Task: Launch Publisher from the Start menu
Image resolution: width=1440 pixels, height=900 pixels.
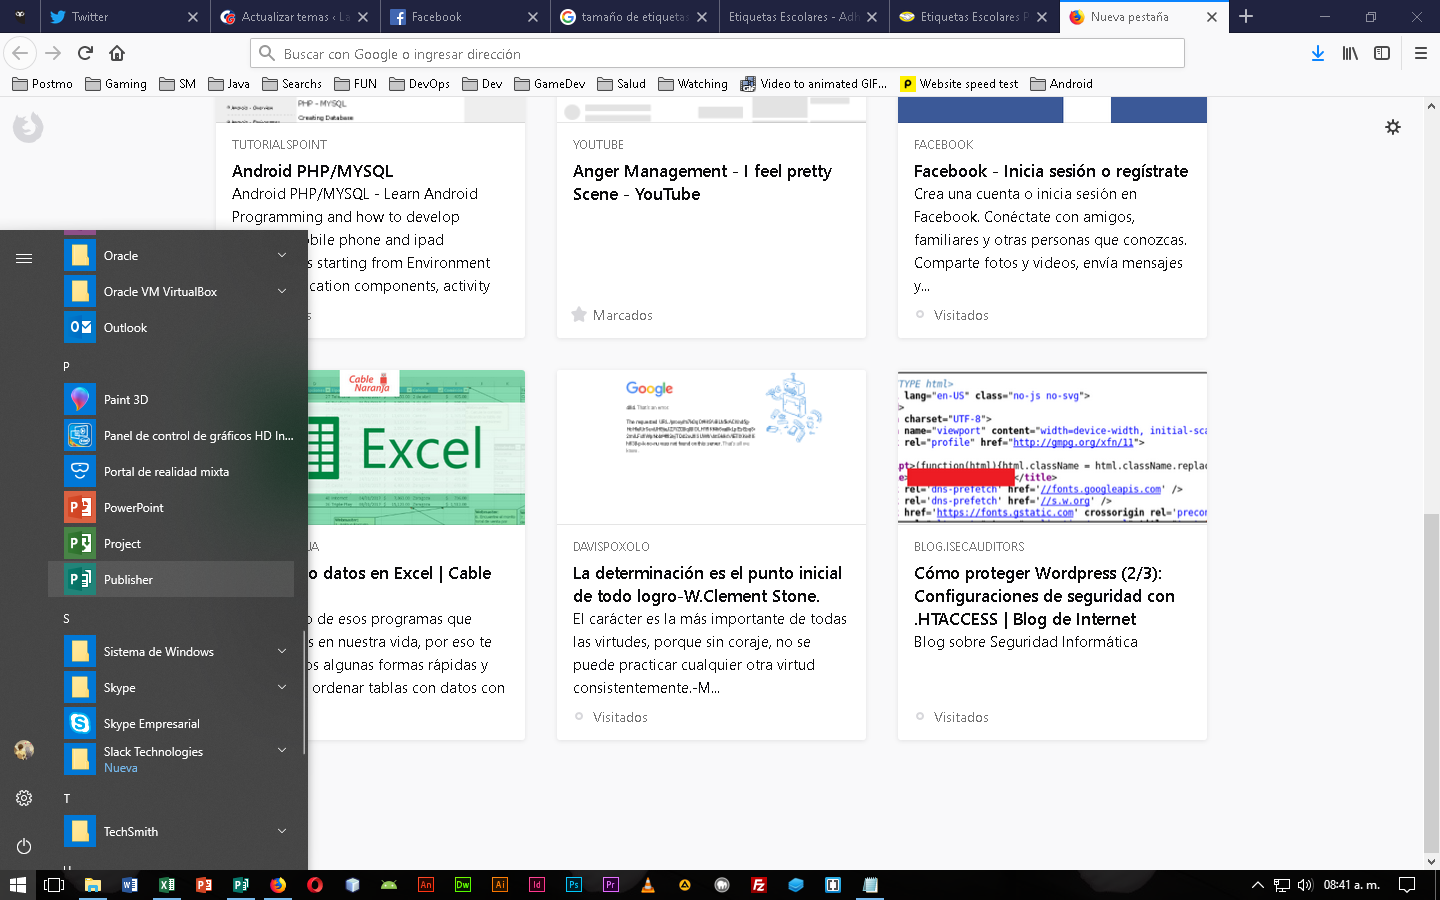Action: click(x=171, y=579)
